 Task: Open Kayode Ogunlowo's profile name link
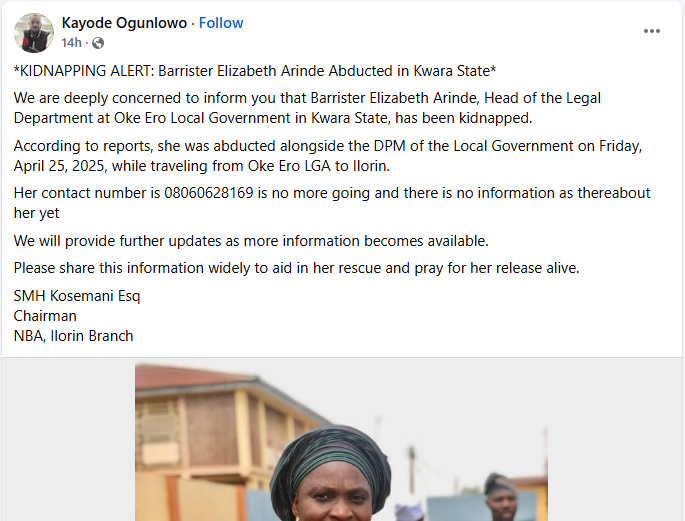(124, 23)
